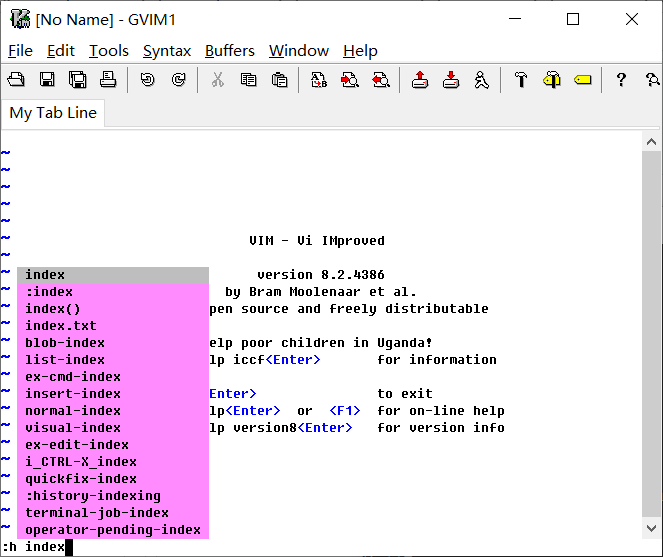Screen dimensions: 663x557
Task: Click the Run Script icon
Action: coord(482,80)
